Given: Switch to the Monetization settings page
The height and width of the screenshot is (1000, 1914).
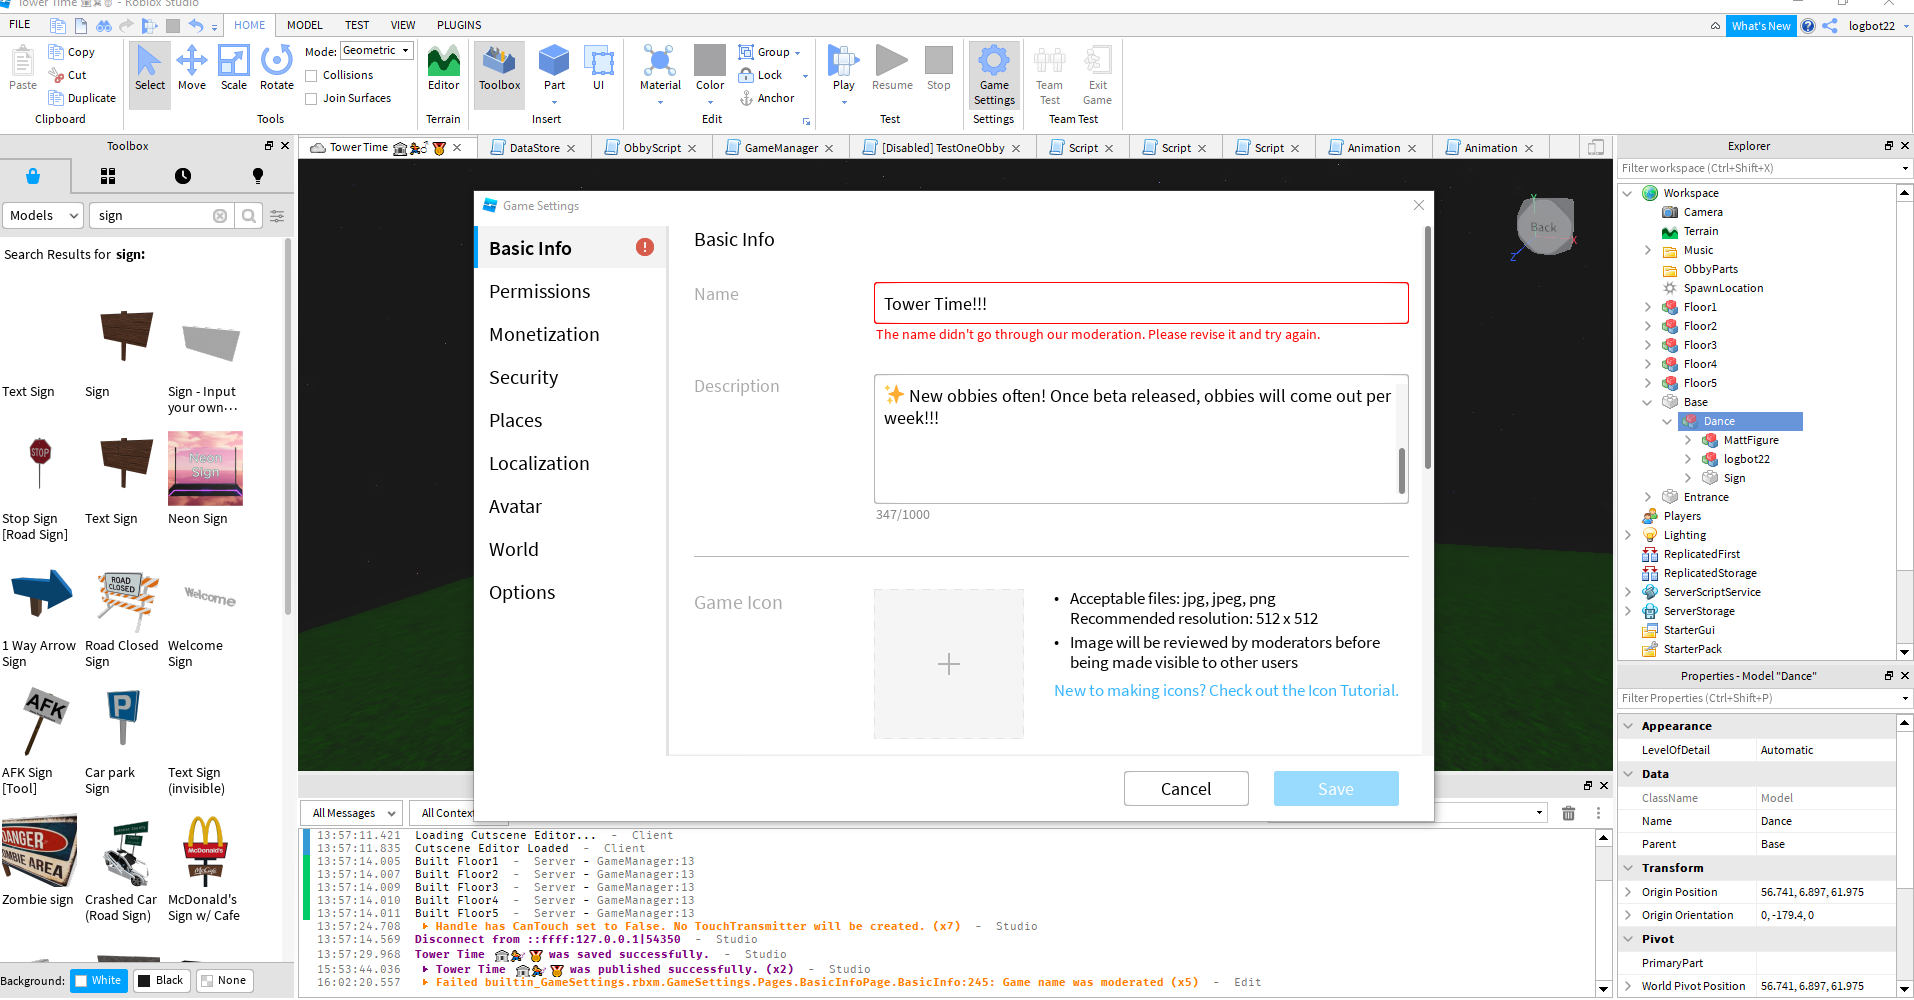Looking at the screenshot, I should [x=544, y=335].
